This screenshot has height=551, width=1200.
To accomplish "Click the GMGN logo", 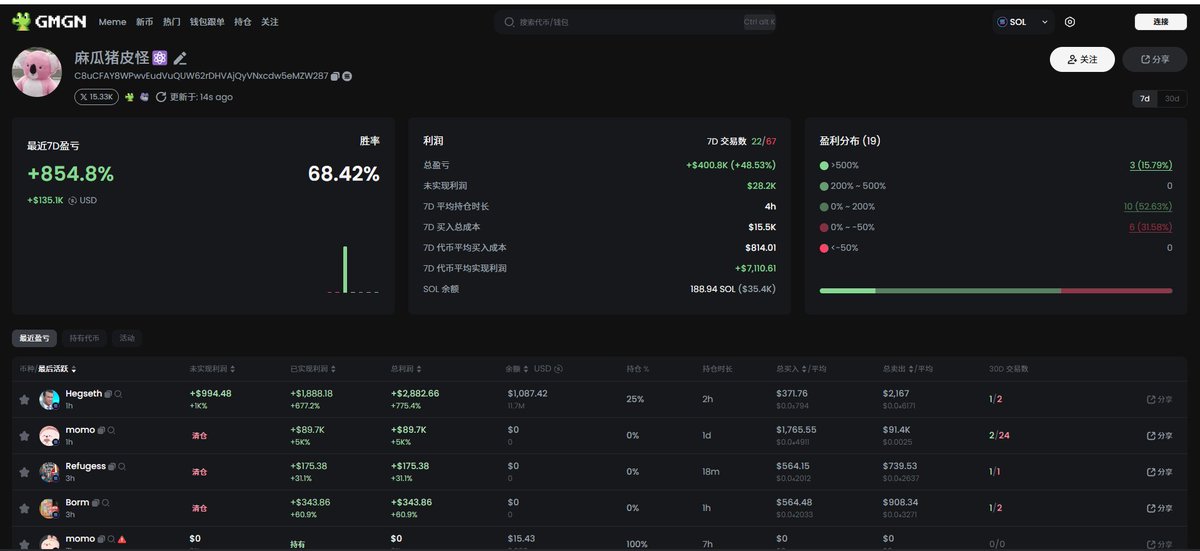I will click(51, 21).
